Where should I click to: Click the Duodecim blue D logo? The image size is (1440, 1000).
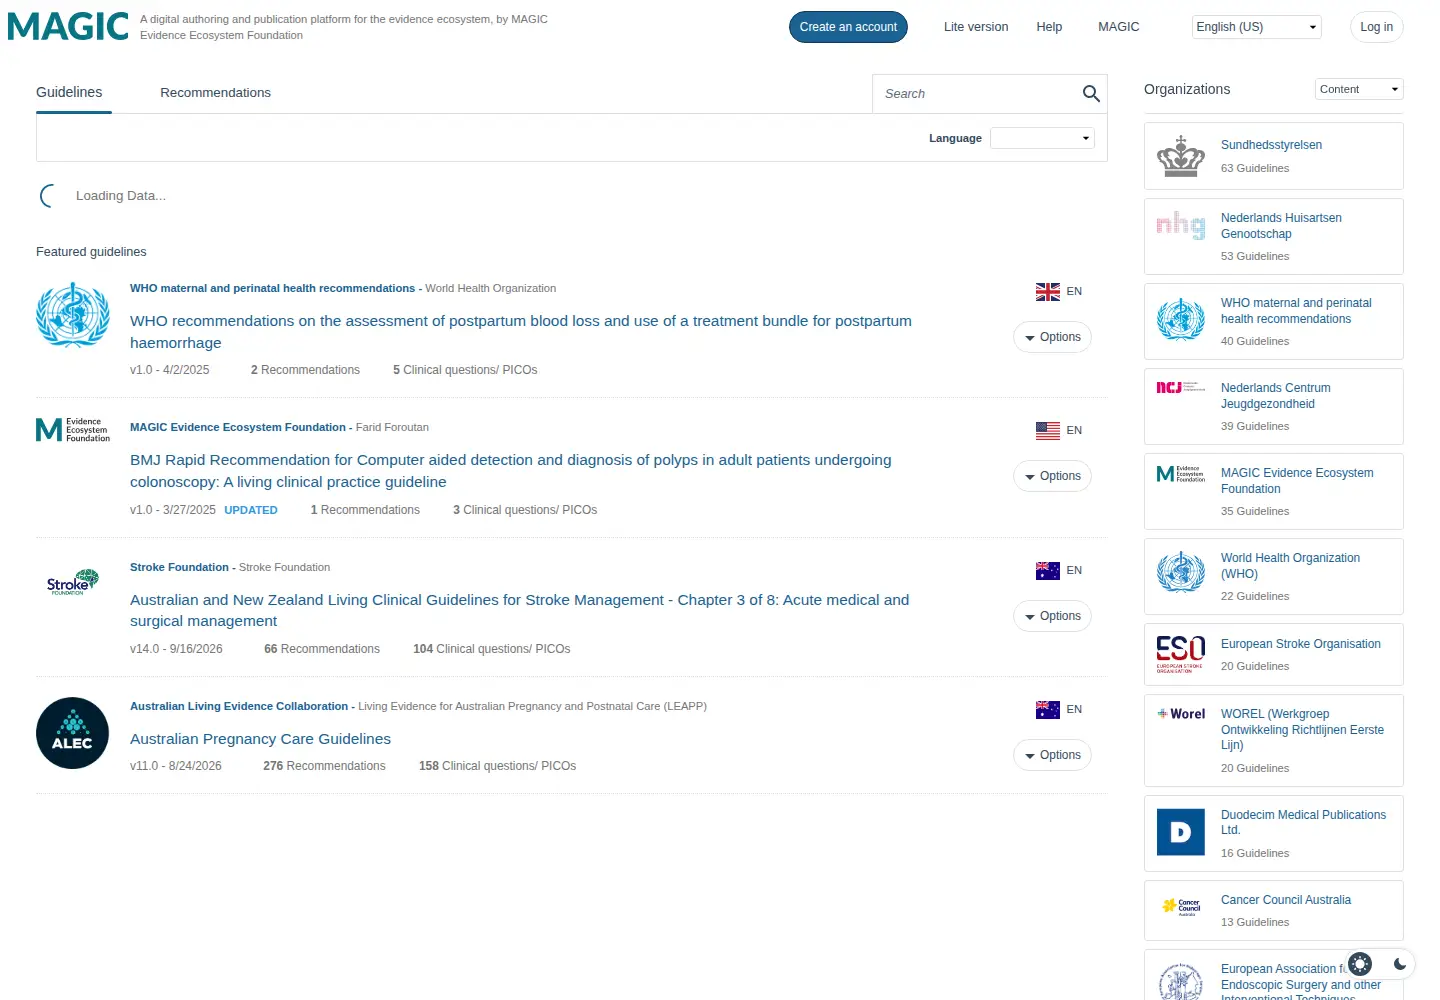pos(1181,832)
